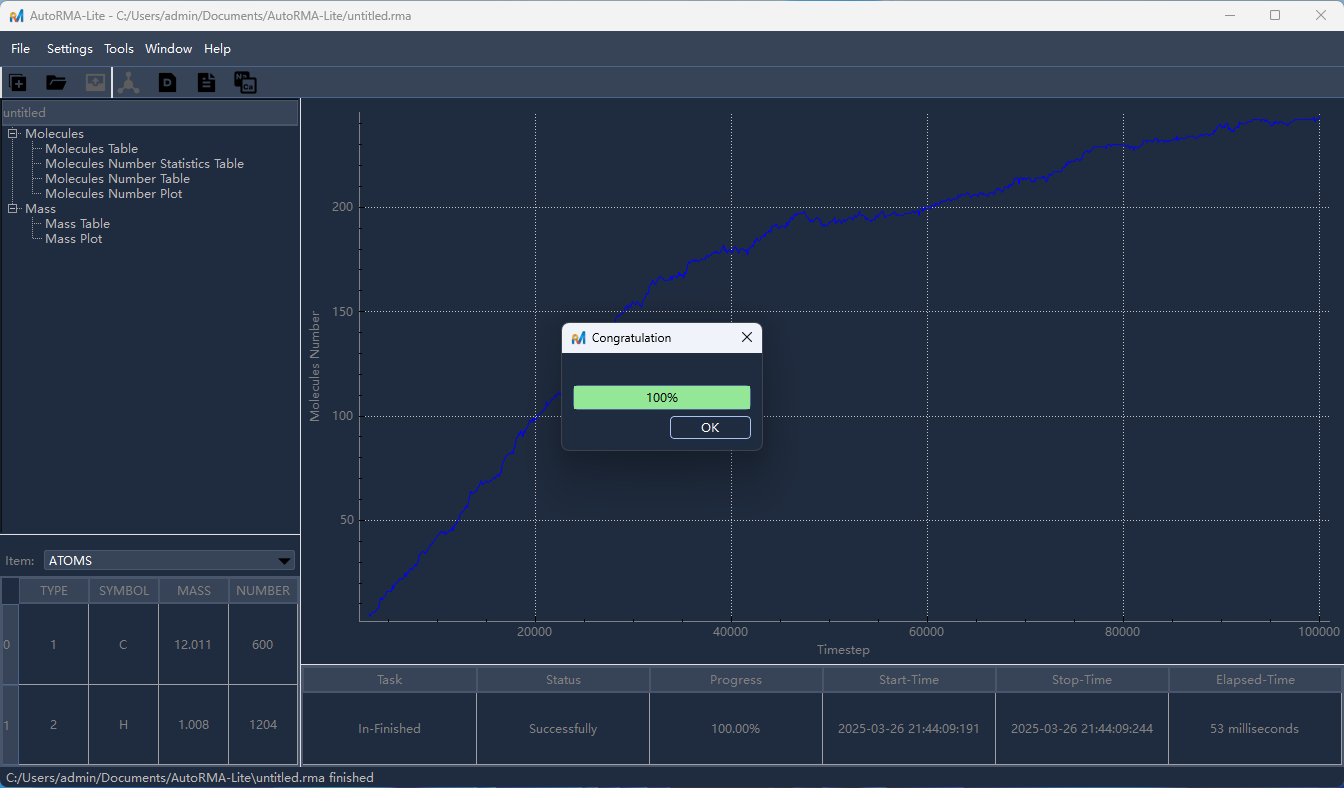This screenshot has height=788, width=1344.
Task: Click the molecule structure toolbar icon
Action: [x=129, y=83]
